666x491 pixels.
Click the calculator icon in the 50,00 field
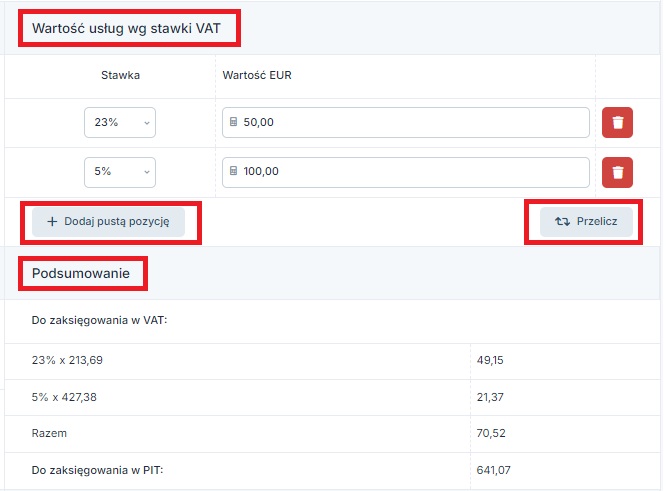[233, 122]
